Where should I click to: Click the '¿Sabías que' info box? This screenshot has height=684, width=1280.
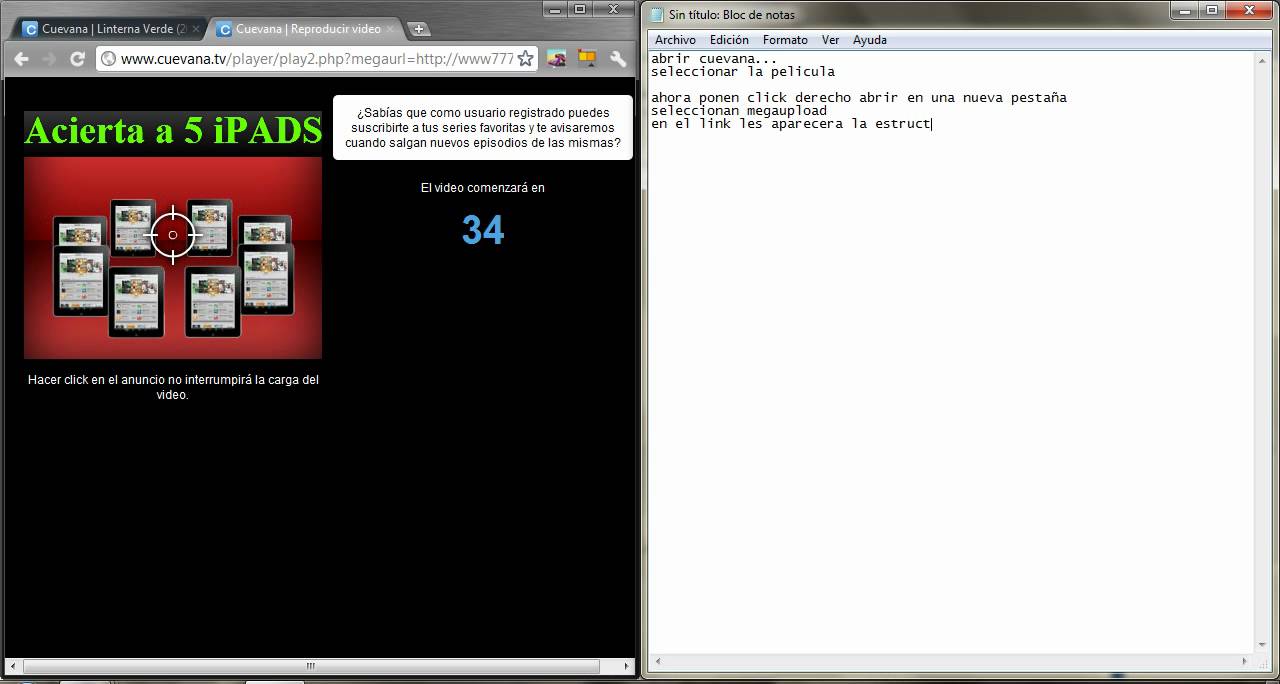click(483, 128)
